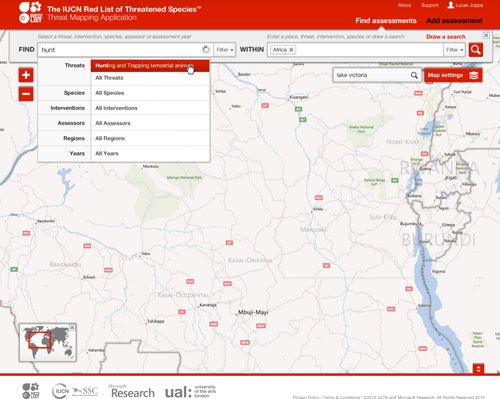Click the red expand arrows button at map bottom

[x=478, y=369]
